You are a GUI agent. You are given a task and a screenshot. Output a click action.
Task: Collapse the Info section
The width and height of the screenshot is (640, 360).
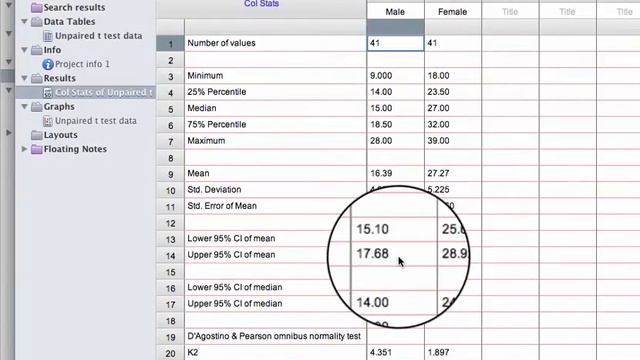tap(24, 50)
